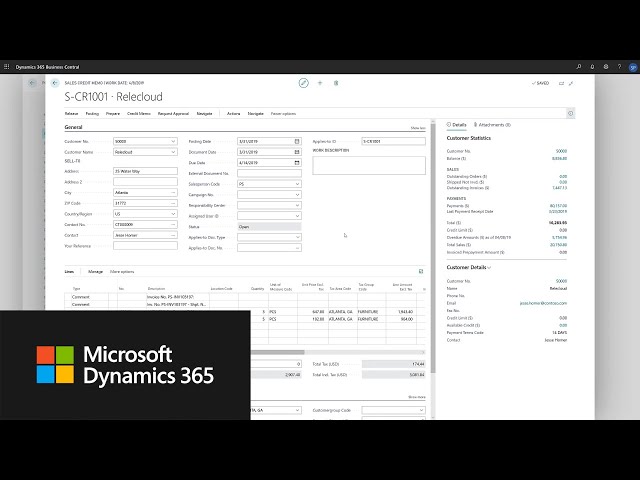Open search with the magnifier icon
Screen dimensions: 640x480
click(x=579, y=67)
